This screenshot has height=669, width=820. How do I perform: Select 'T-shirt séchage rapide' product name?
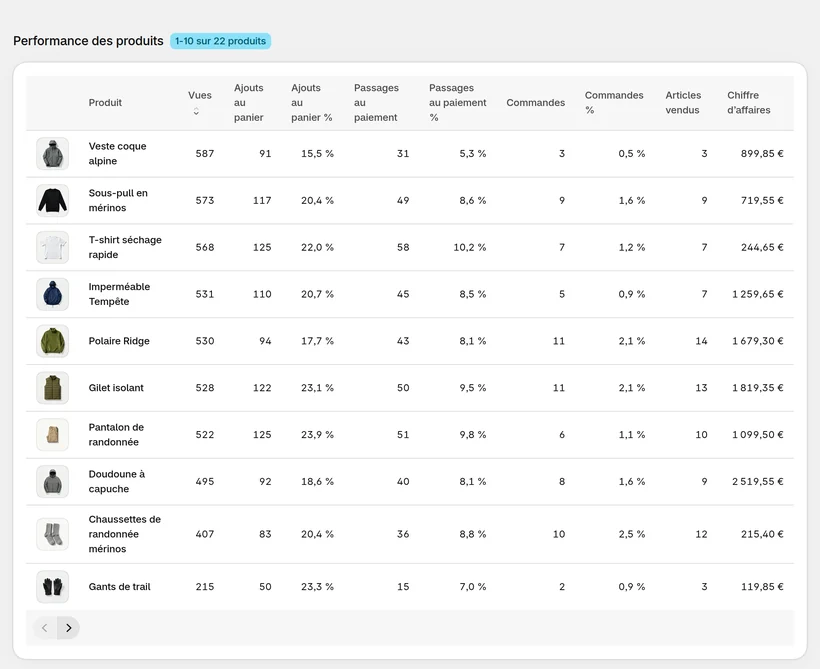point(125,247)
